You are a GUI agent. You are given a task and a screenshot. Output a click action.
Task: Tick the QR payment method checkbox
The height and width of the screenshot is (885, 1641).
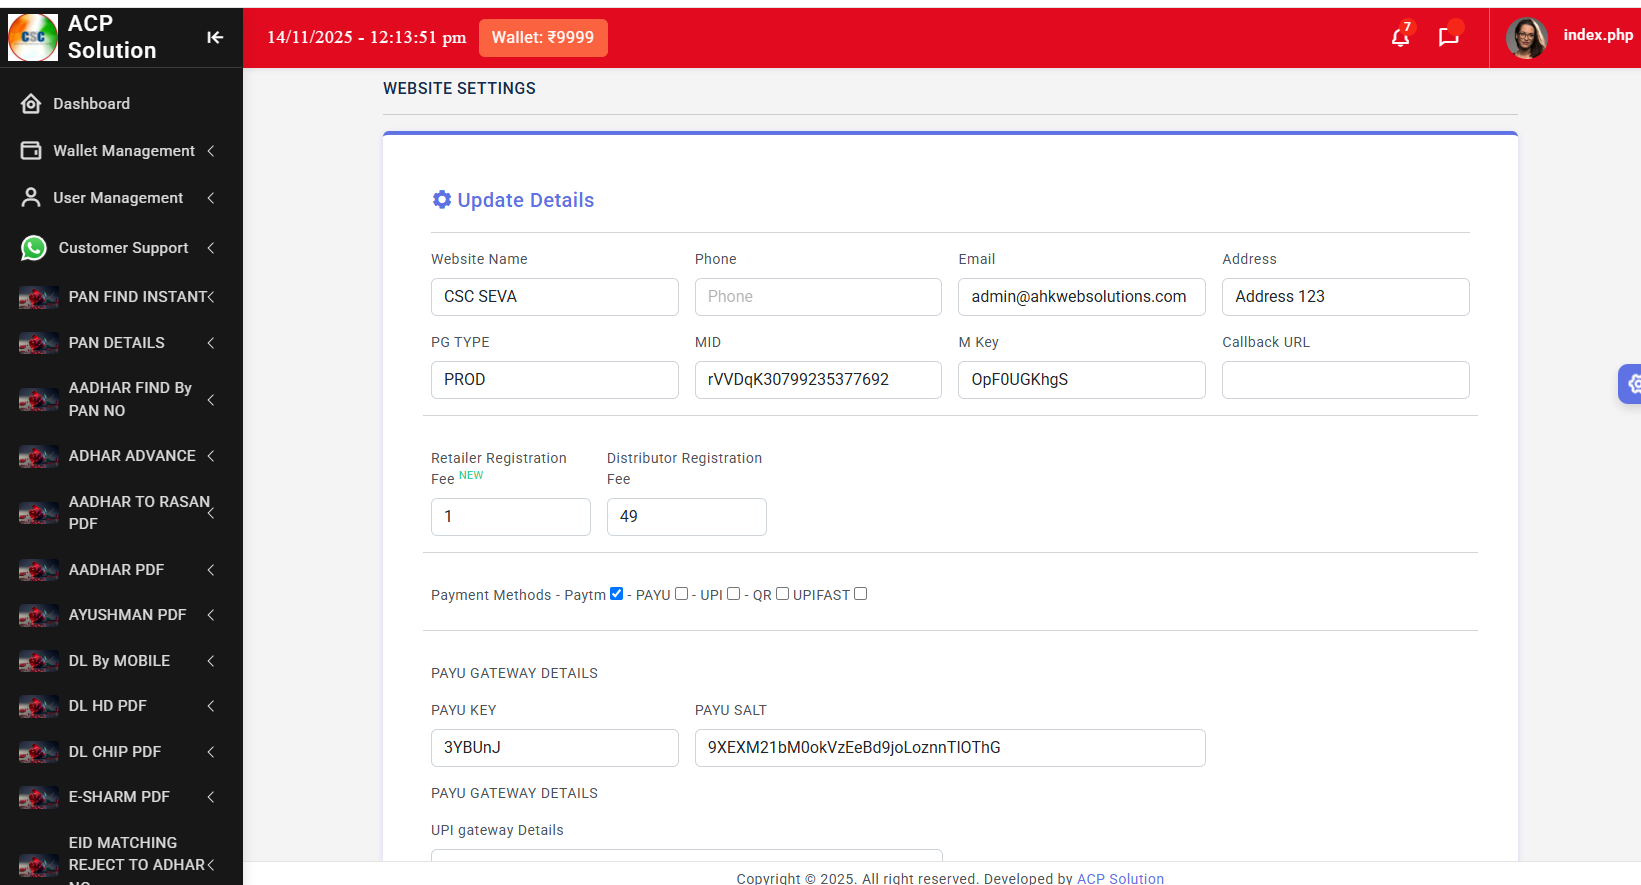(x=782, y=594)
